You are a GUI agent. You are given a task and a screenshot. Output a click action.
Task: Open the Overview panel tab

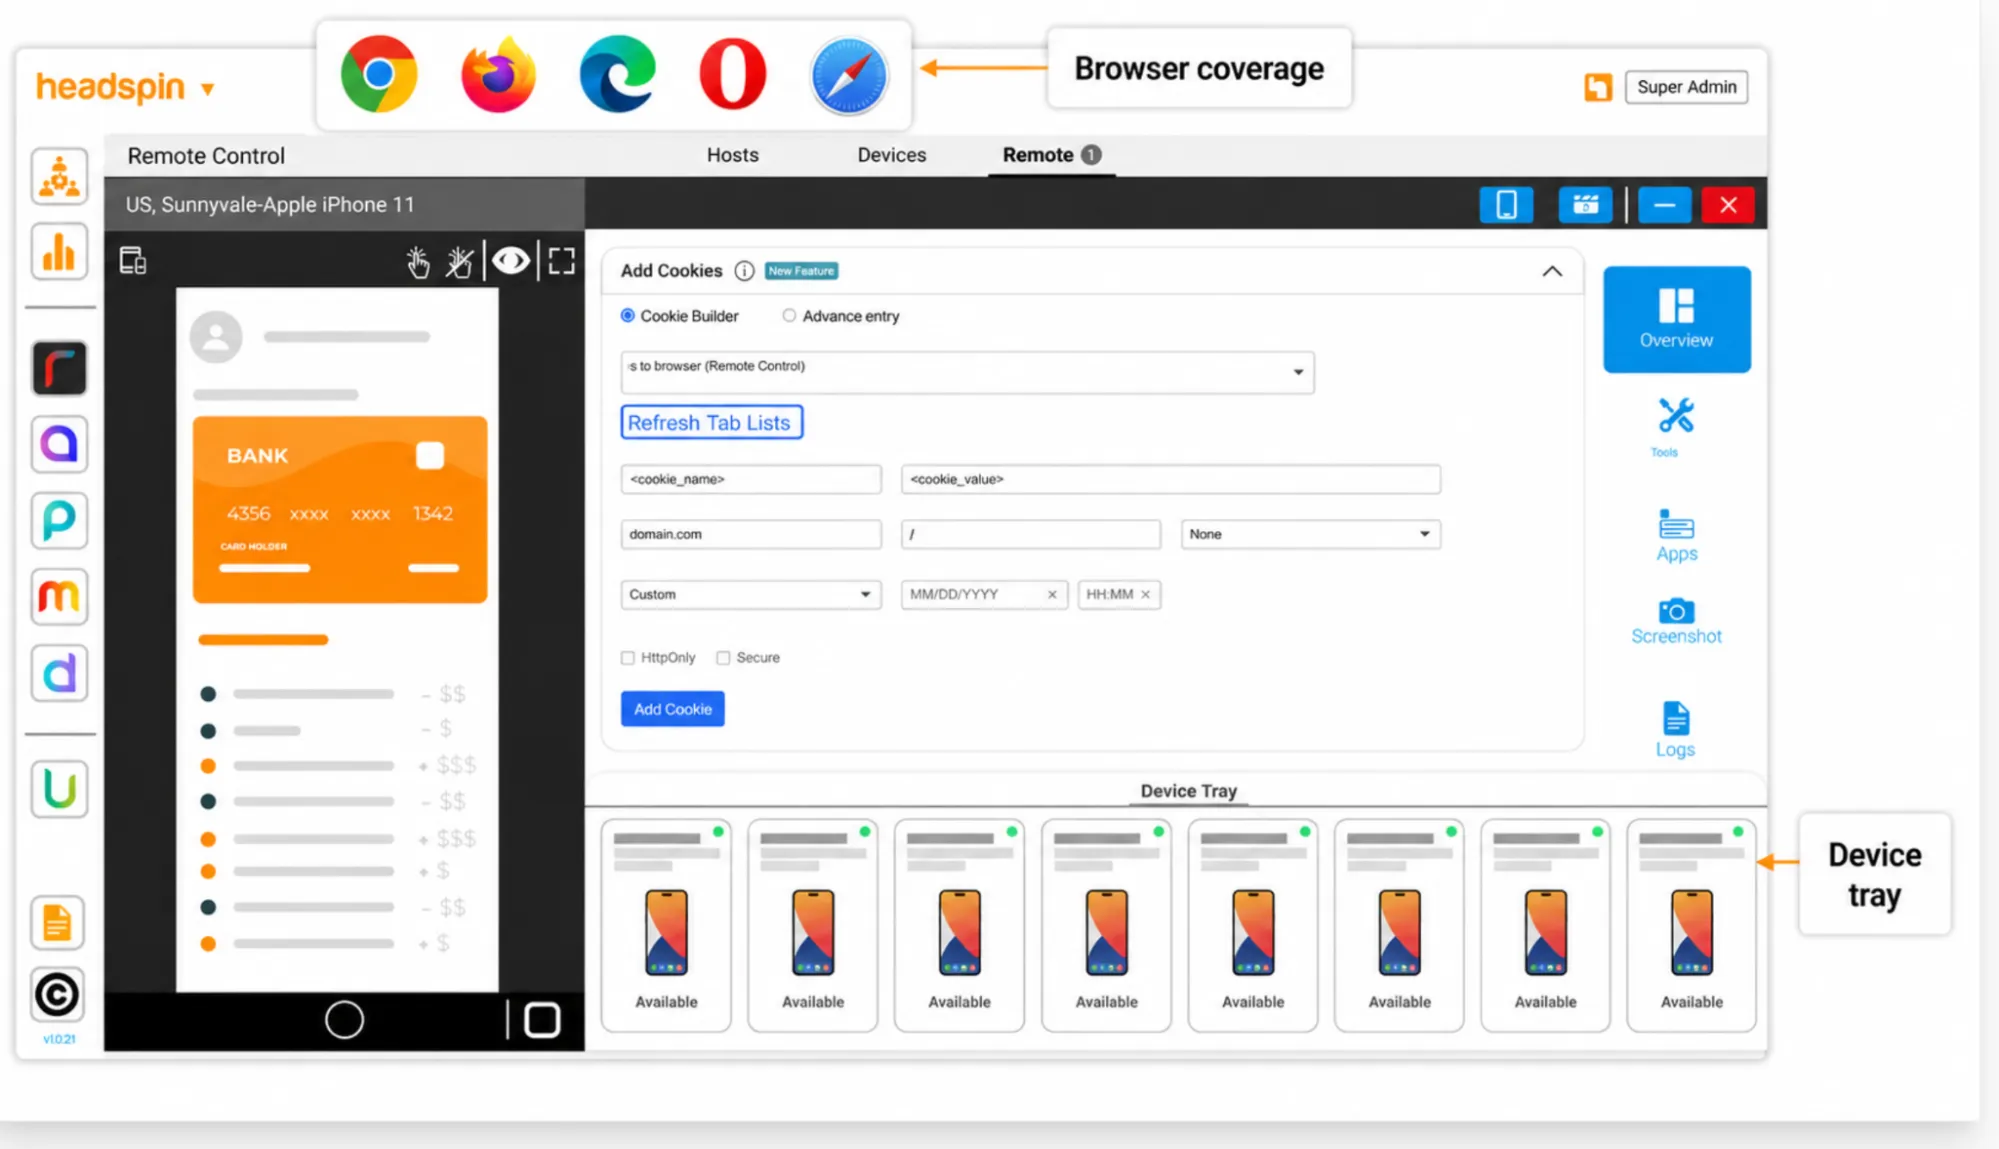pyautogui.click(x=1677, y=319)
